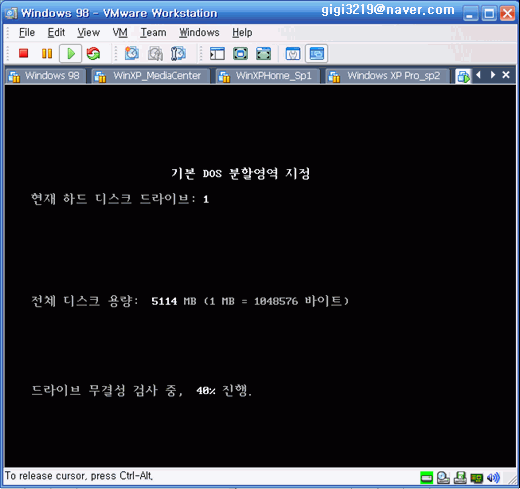This screenshot has height=489, width=520.
Task: Click the sound device status icon
Action: point(493,478)
